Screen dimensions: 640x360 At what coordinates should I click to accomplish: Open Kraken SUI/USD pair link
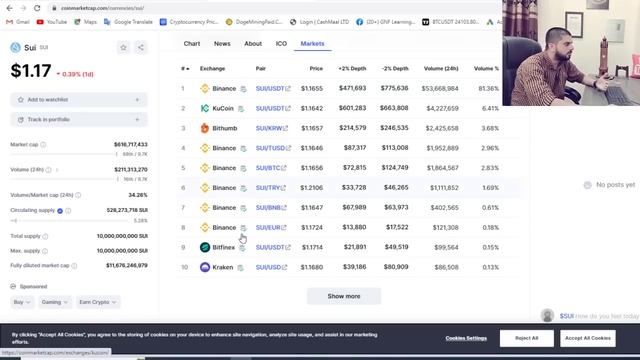coord(271,267)
